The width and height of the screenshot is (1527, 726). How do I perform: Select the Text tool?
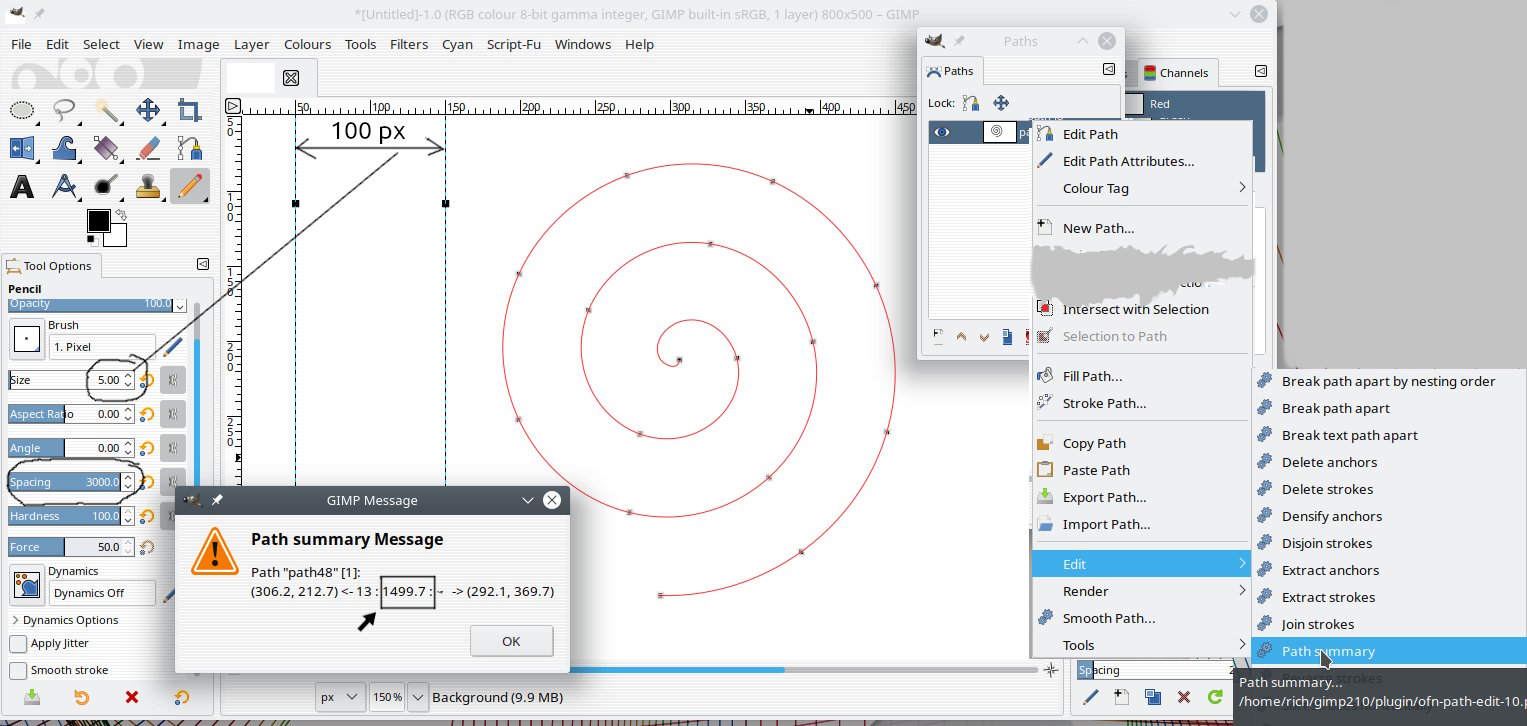click(22, 186)
